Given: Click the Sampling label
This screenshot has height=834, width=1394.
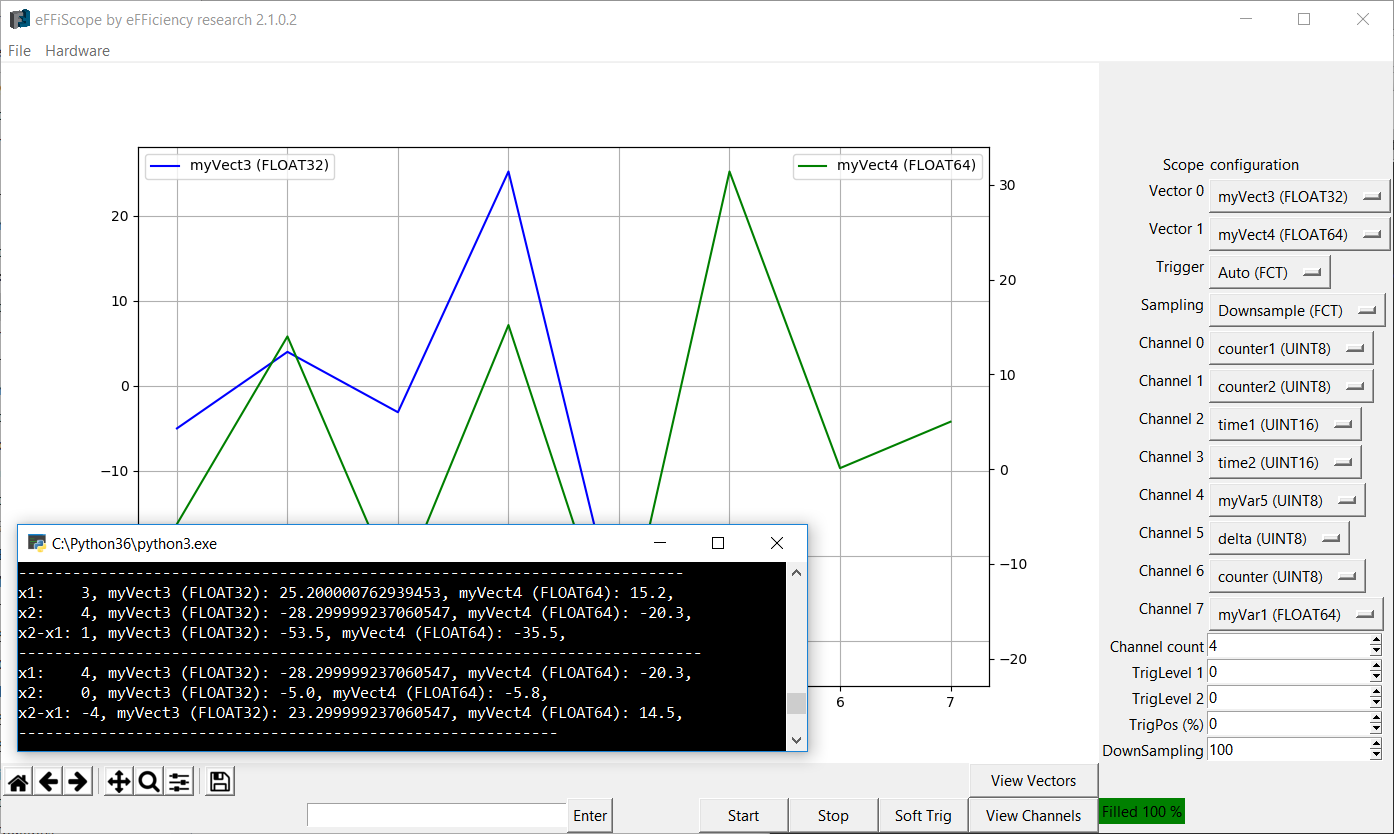Looking at the screenshot, I should pyautogui.click(x=1172, y=305).
